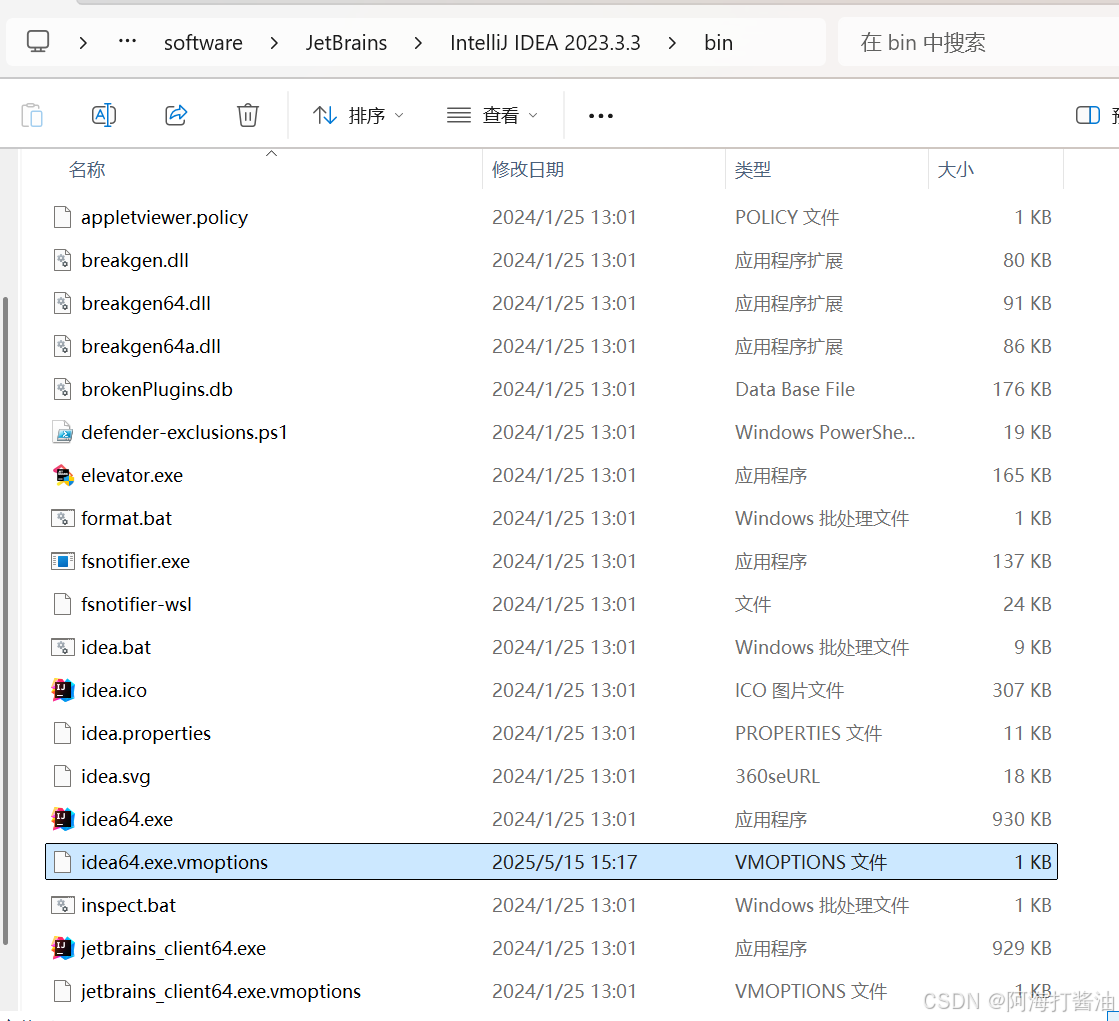Expand chevron after software in breadcrumb
This screenshot has width=1119, height=1021.
(x=274, y=43)
